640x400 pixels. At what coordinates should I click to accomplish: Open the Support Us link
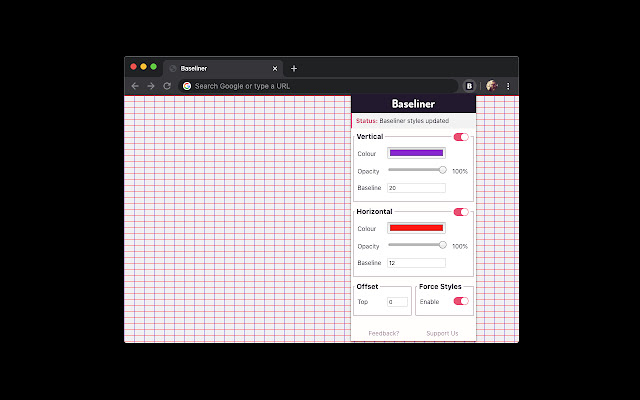click(442, 333)
